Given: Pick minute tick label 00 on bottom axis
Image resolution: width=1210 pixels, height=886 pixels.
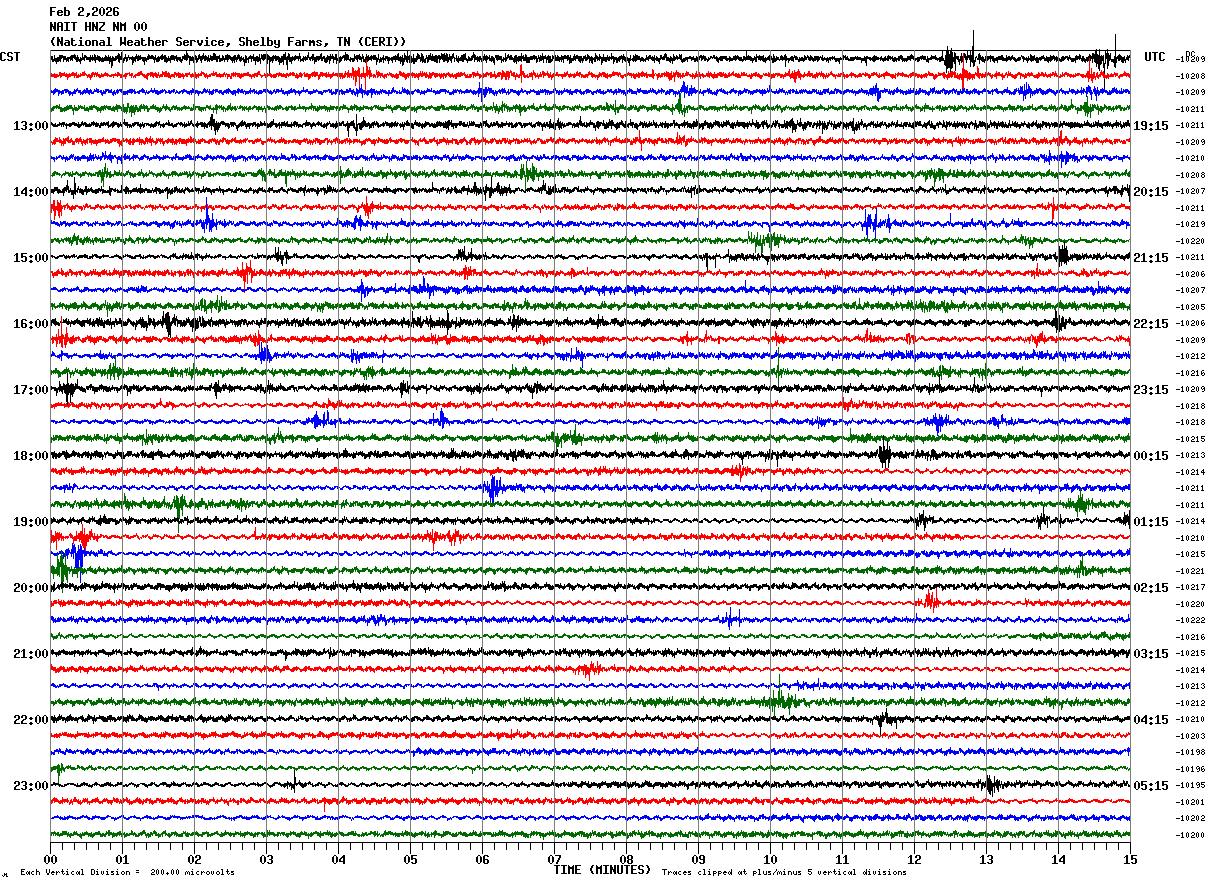Looking at the screenshot, I should click(x=50, y=859).
